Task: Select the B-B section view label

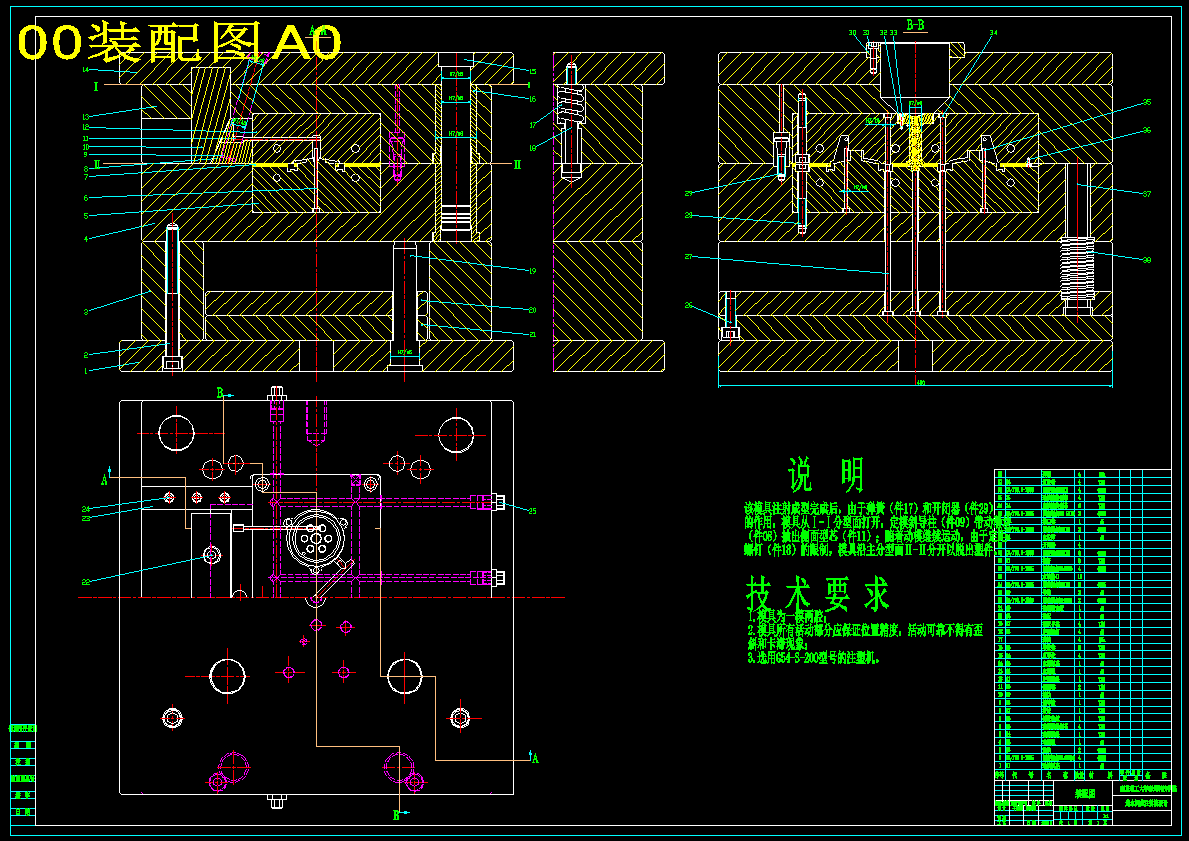Action: (x=915, y=25)
